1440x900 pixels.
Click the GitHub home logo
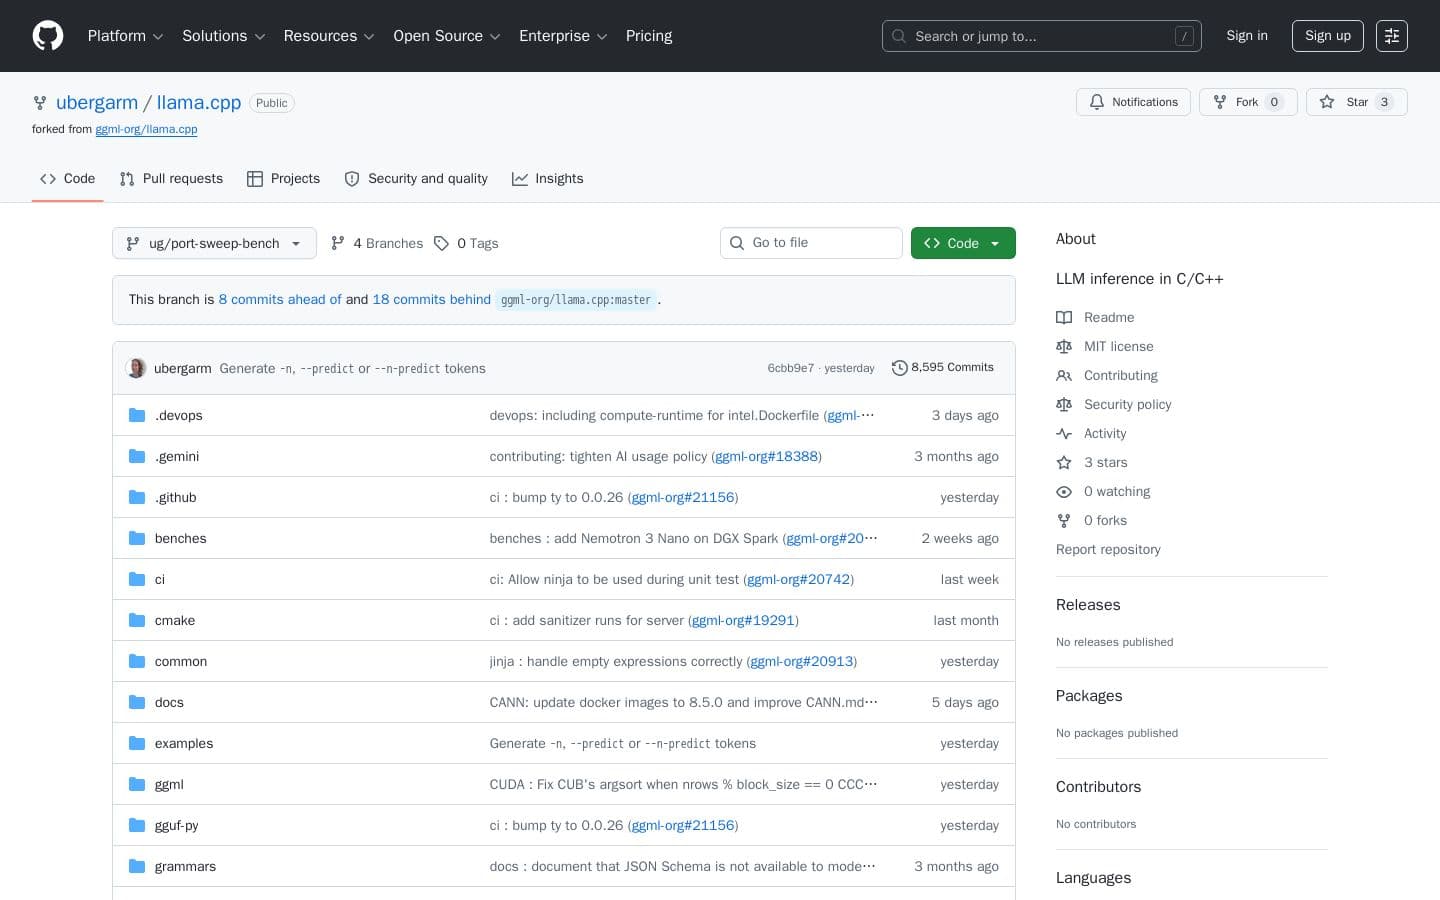[x=48, y=36]
